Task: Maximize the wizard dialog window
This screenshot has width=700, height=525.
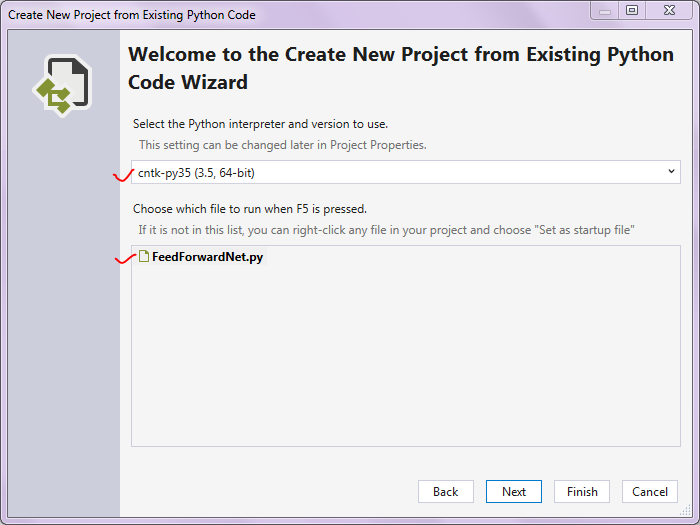Action: (x=632, y=11)
